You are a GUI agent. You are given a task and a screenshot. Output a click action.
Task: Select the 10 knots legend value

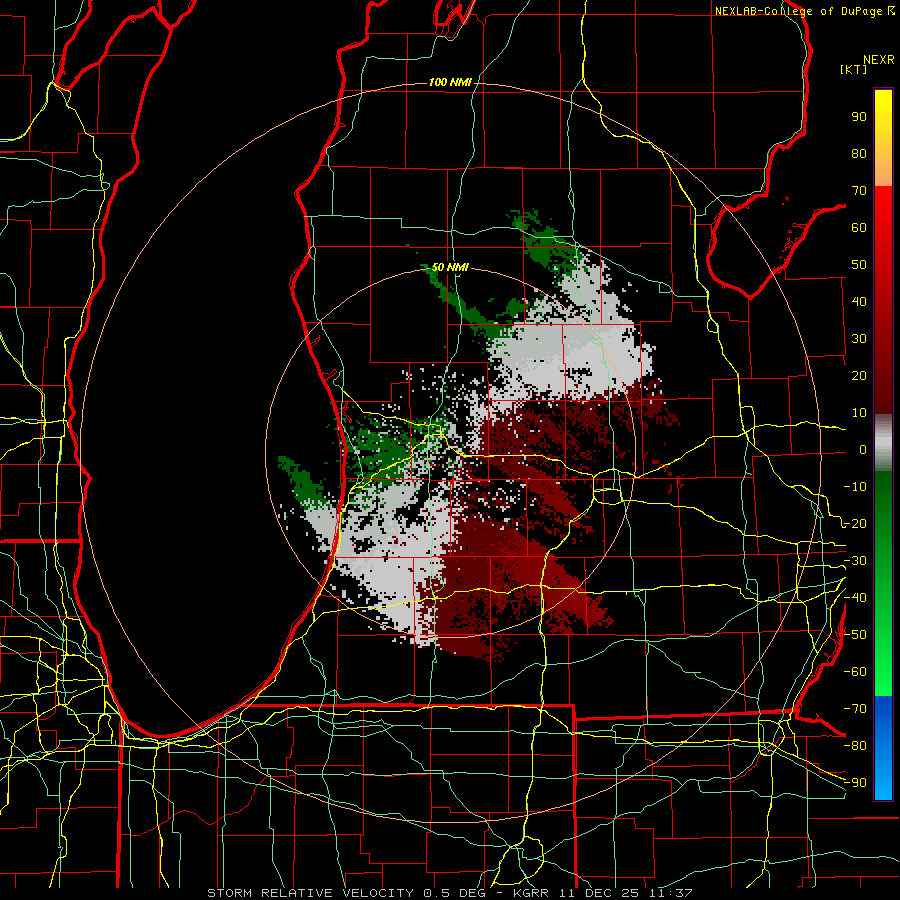859,413
